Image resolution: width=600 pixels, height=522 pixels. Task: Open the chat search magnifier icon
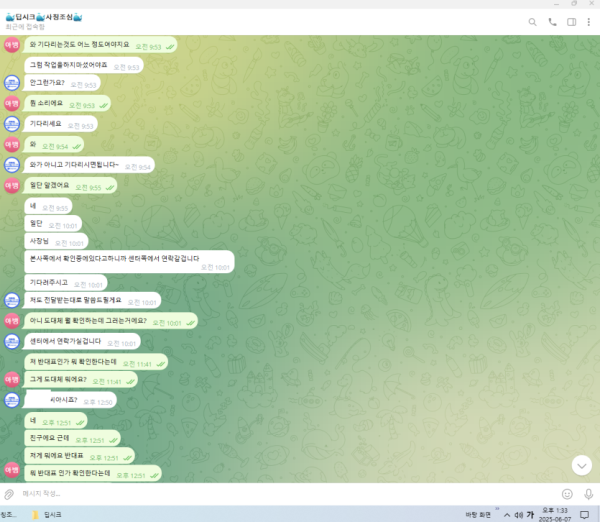(532, 22)
